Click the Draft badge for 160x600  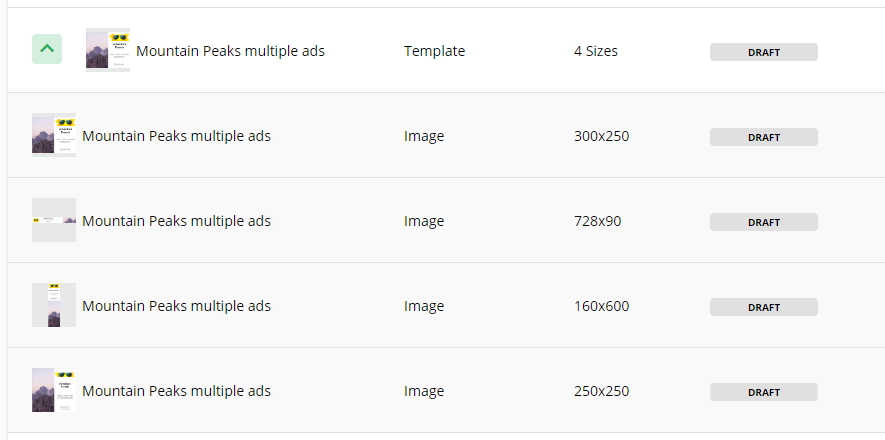coord(763,307)
